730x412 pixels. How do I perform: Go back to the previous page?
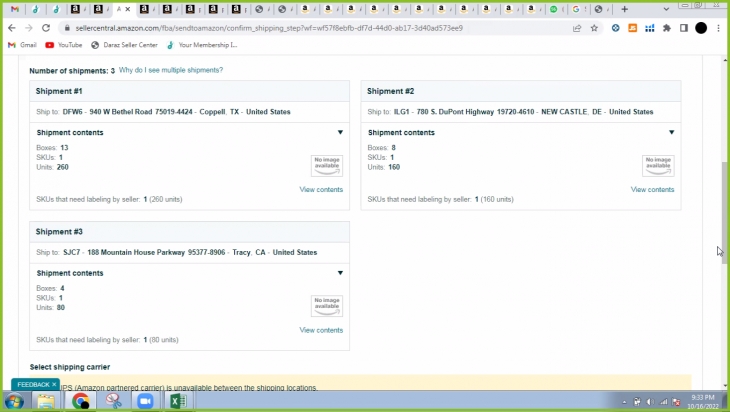coord(12,28)
